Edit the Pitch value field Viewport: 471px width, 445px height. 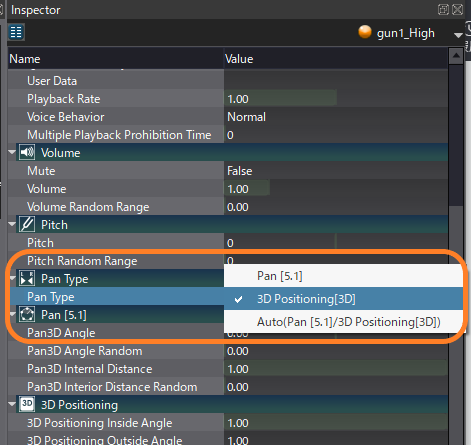pyautogui.click(x=336, y=243)
